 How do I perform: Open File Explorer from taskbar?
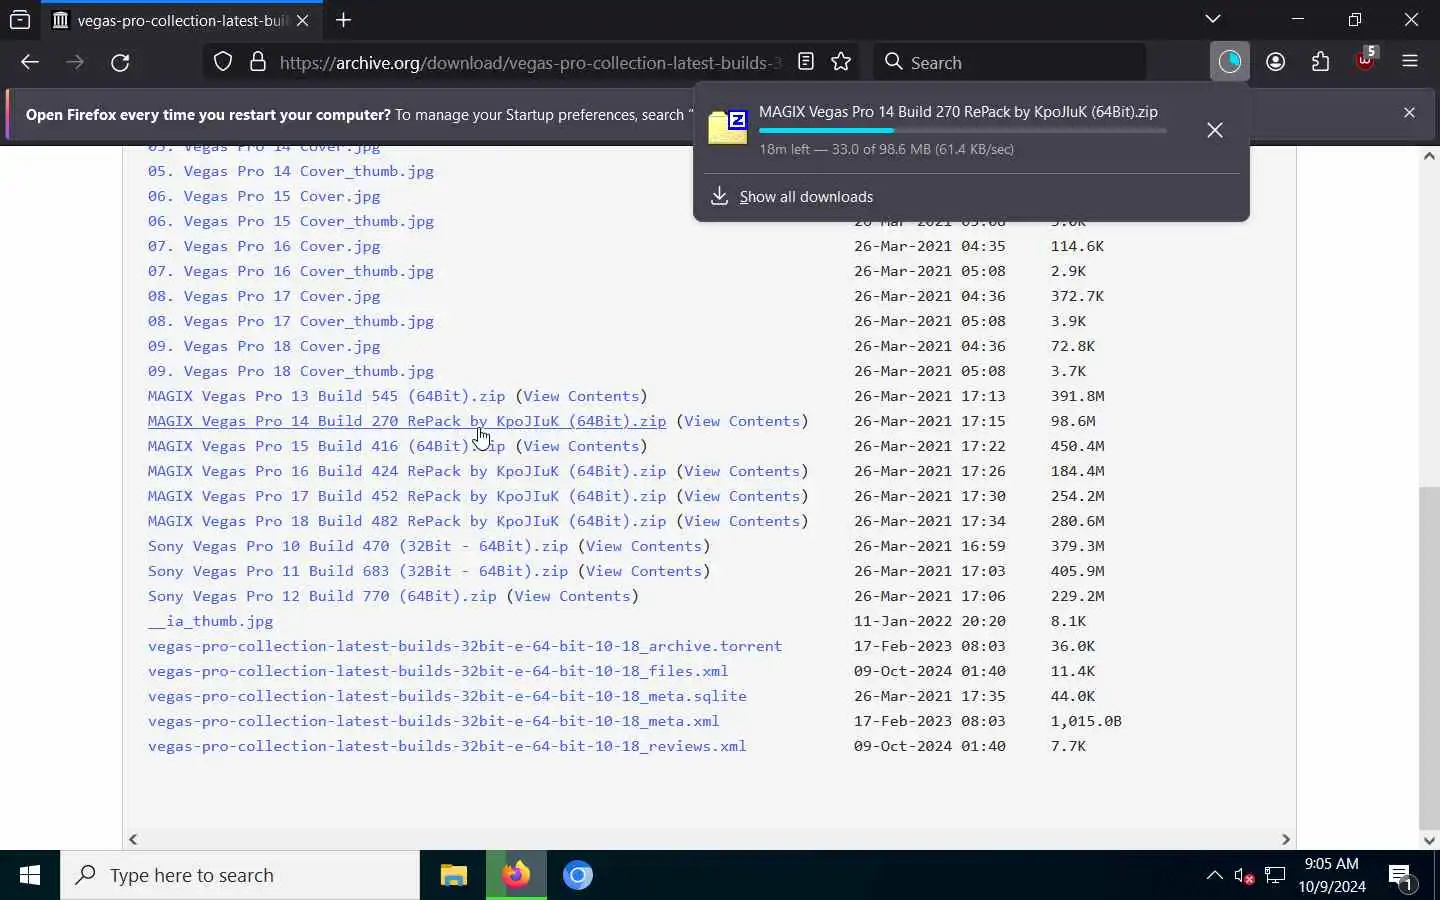[x=454, y=875]
